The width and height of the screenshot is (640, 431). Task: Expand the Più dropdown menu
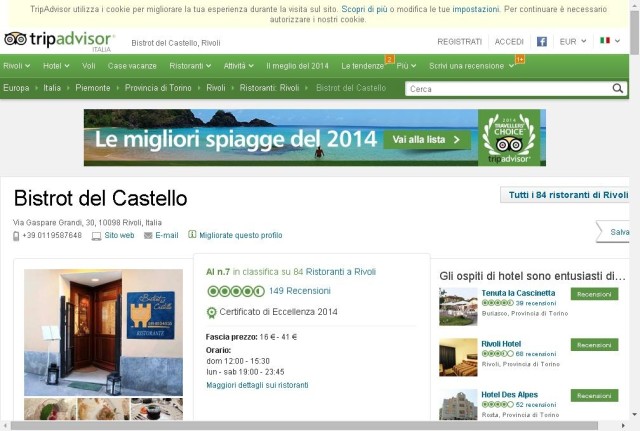point(406,66)
